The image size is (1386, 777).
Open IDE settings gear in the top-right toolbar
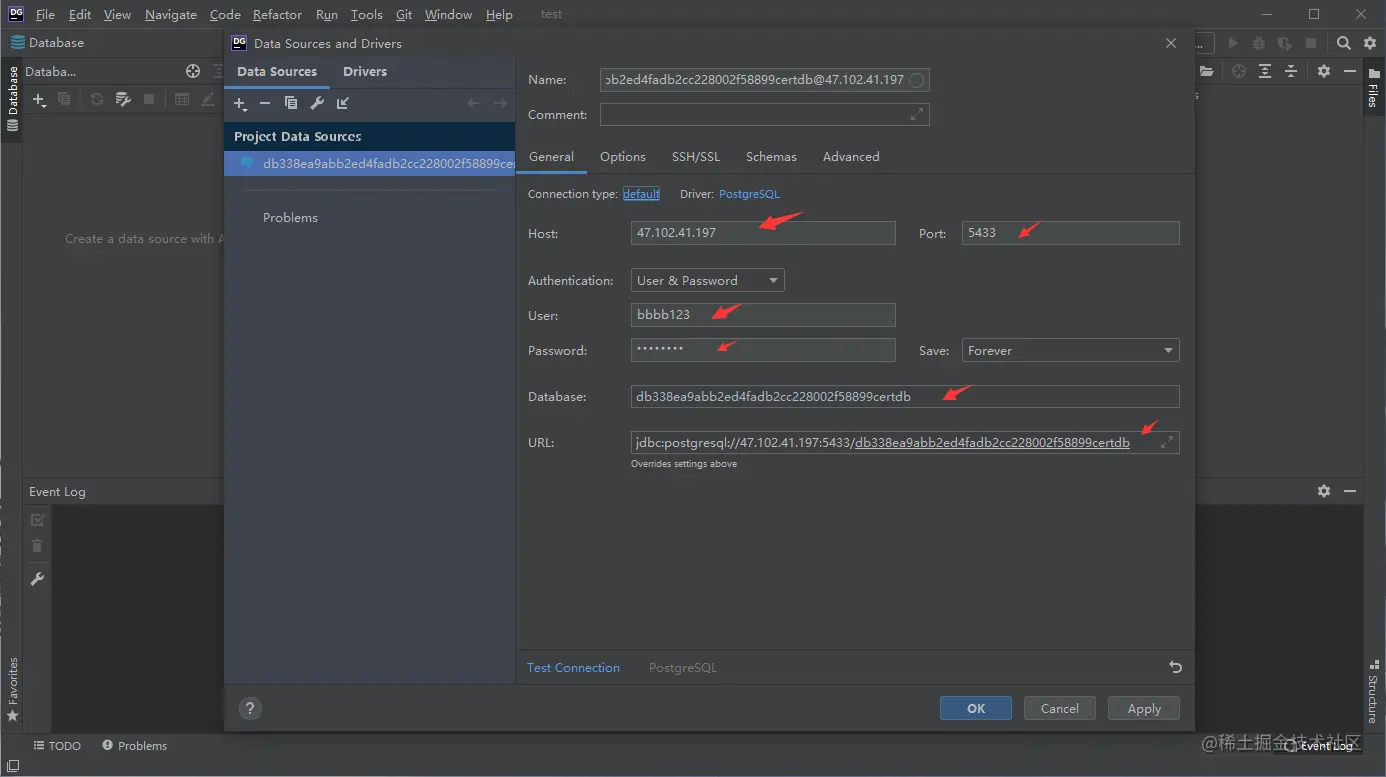pyautogui.click(x=1369, y=43)
